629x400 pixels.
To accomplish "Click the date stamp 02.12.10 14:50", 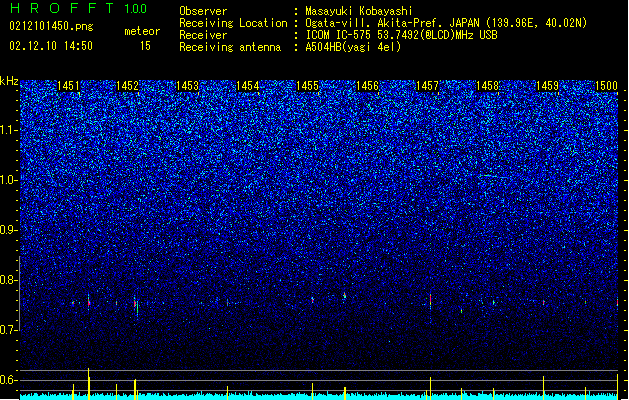I will [x=51, y=46].
